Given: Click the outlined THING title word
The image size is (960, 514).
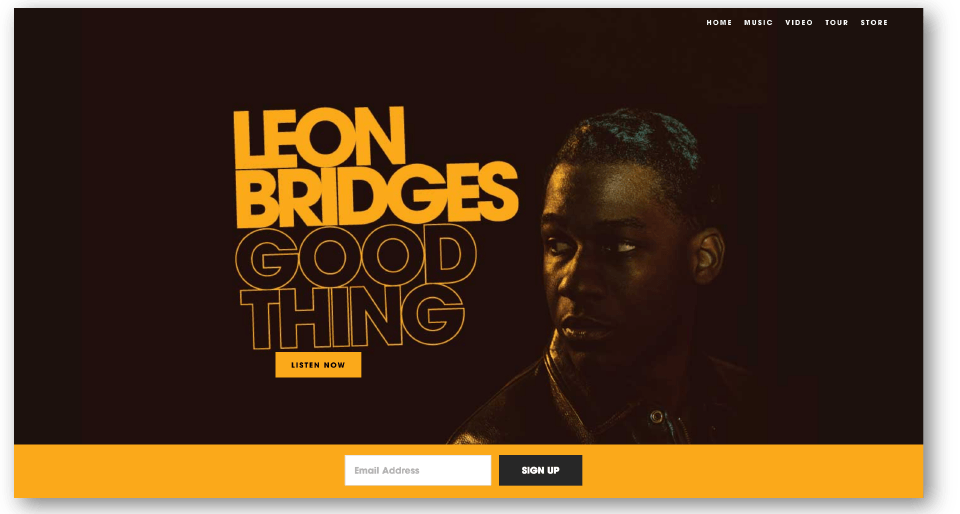Looking at the screenshot, I should click(351, 316).
